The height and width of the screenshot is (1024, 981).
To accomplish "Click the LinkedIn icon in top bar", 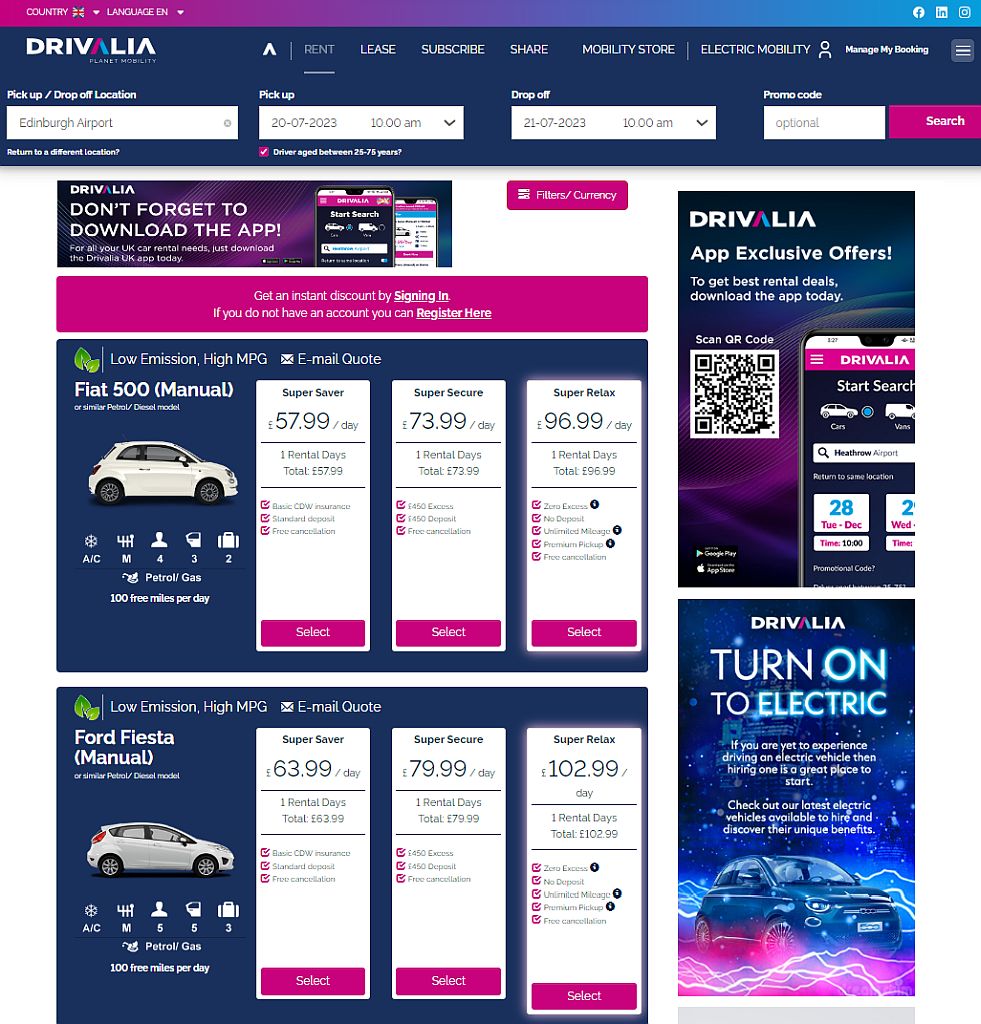I will pyautogui.click(x=941, y=12).
